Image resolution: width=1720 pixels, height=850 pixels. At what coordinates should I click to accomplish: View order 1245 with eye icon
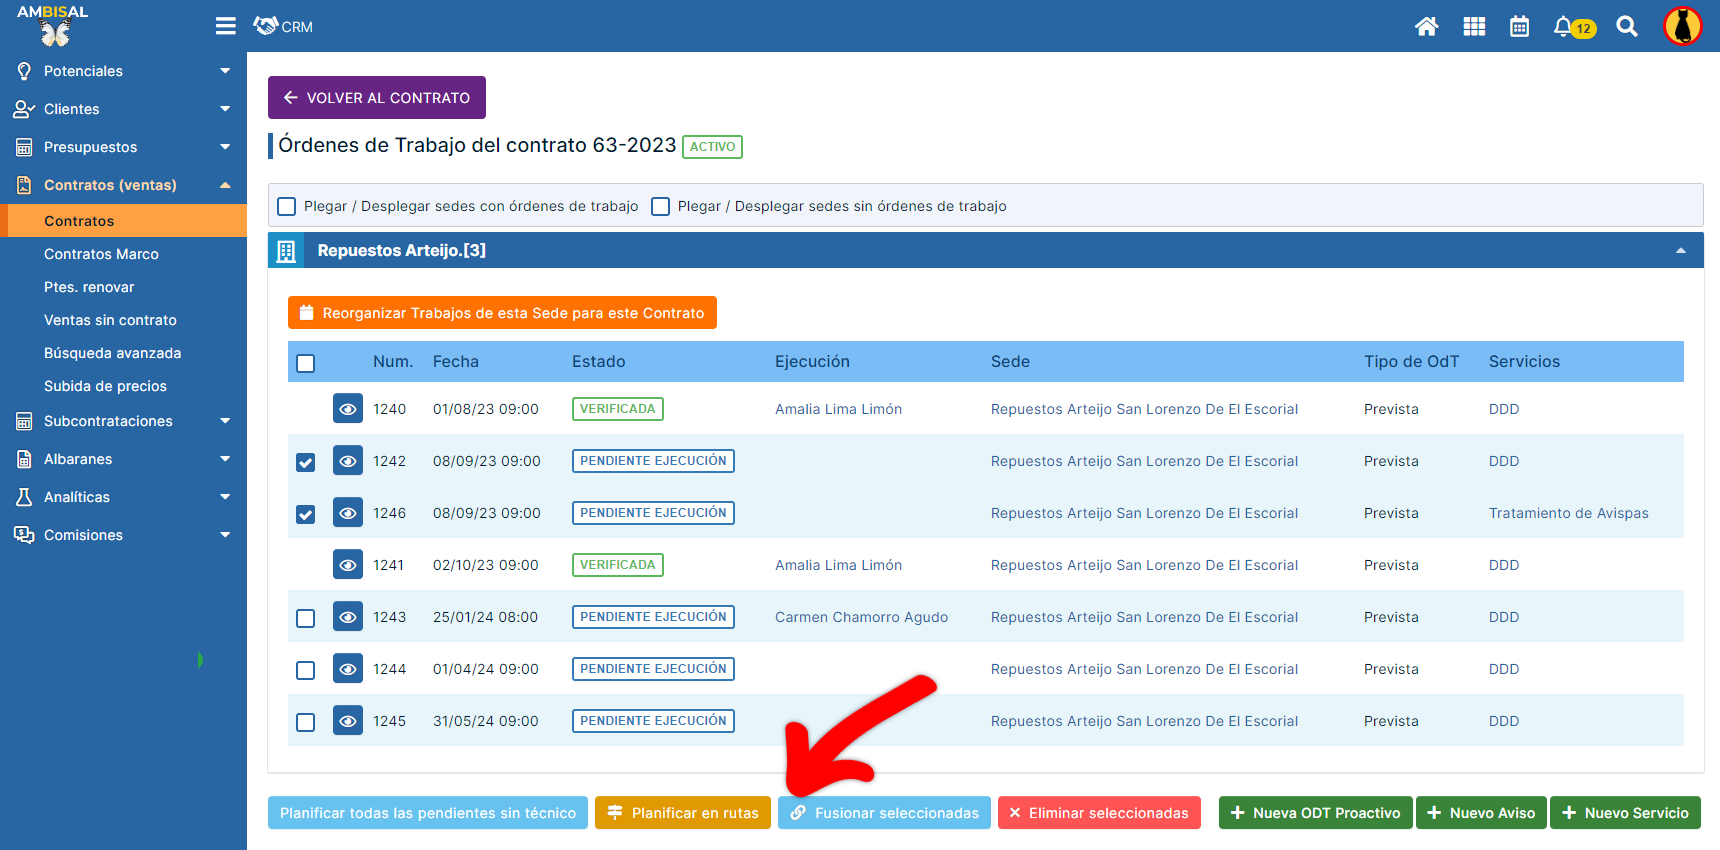click(348, 721)
